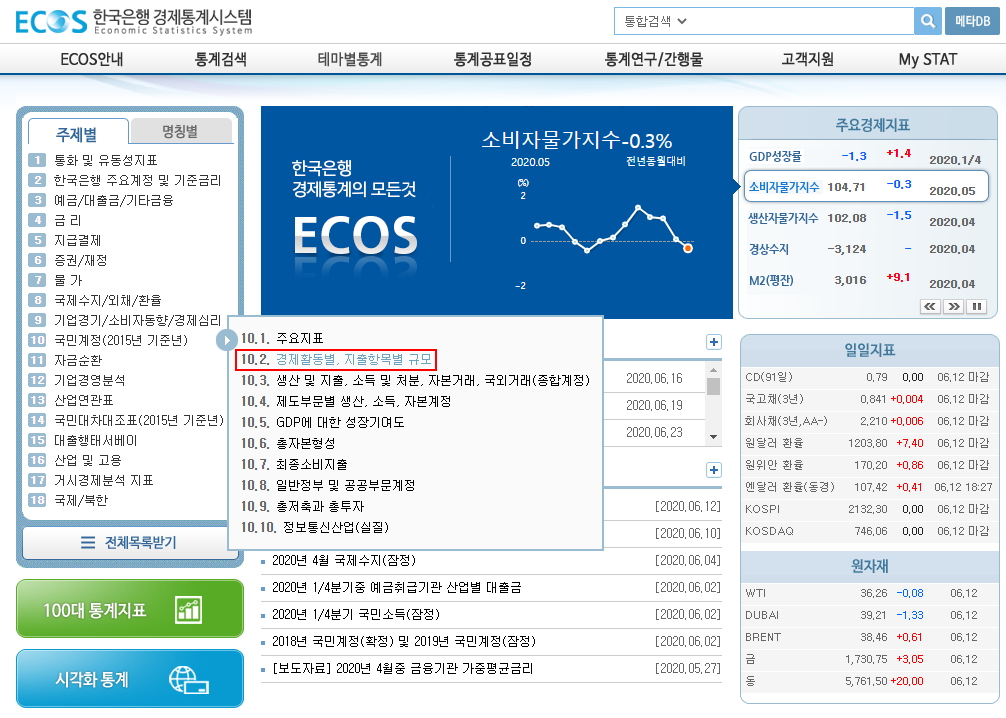Click the submenu arrow circle icon
The width and height of the screenshot is (1006, 718).
[226, 339]
